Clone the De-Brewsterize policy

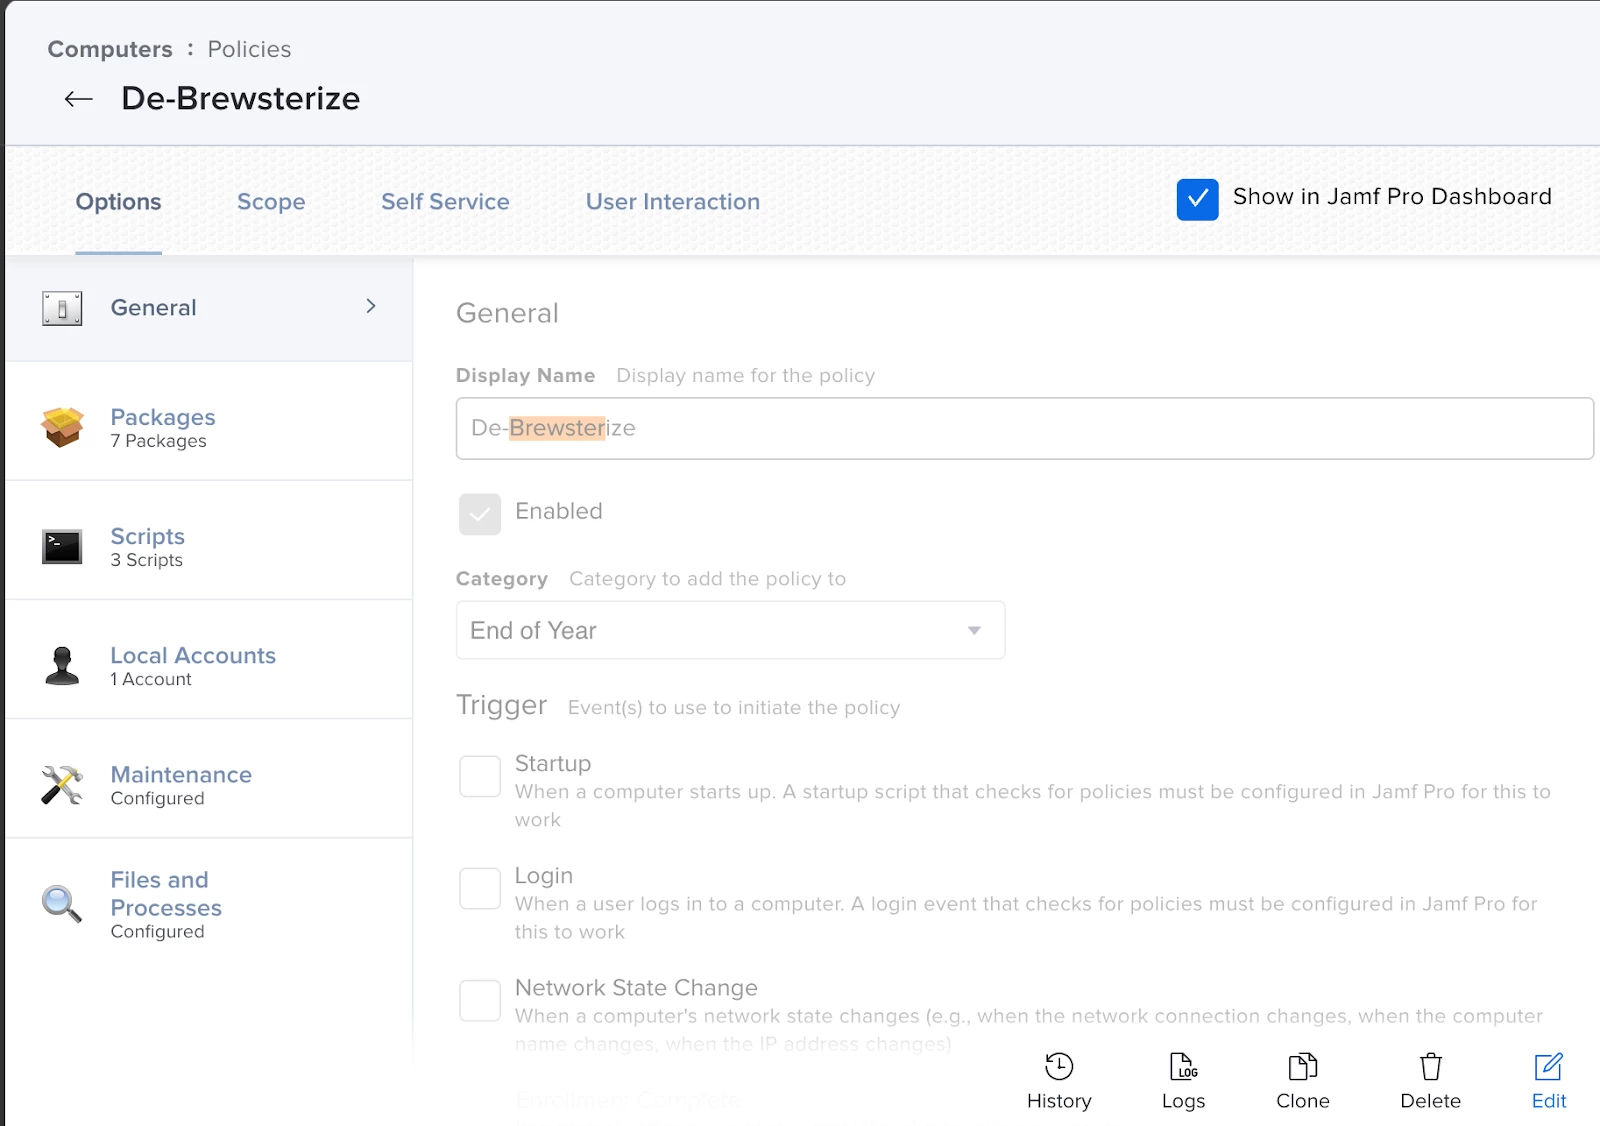coord(1302,1081)
